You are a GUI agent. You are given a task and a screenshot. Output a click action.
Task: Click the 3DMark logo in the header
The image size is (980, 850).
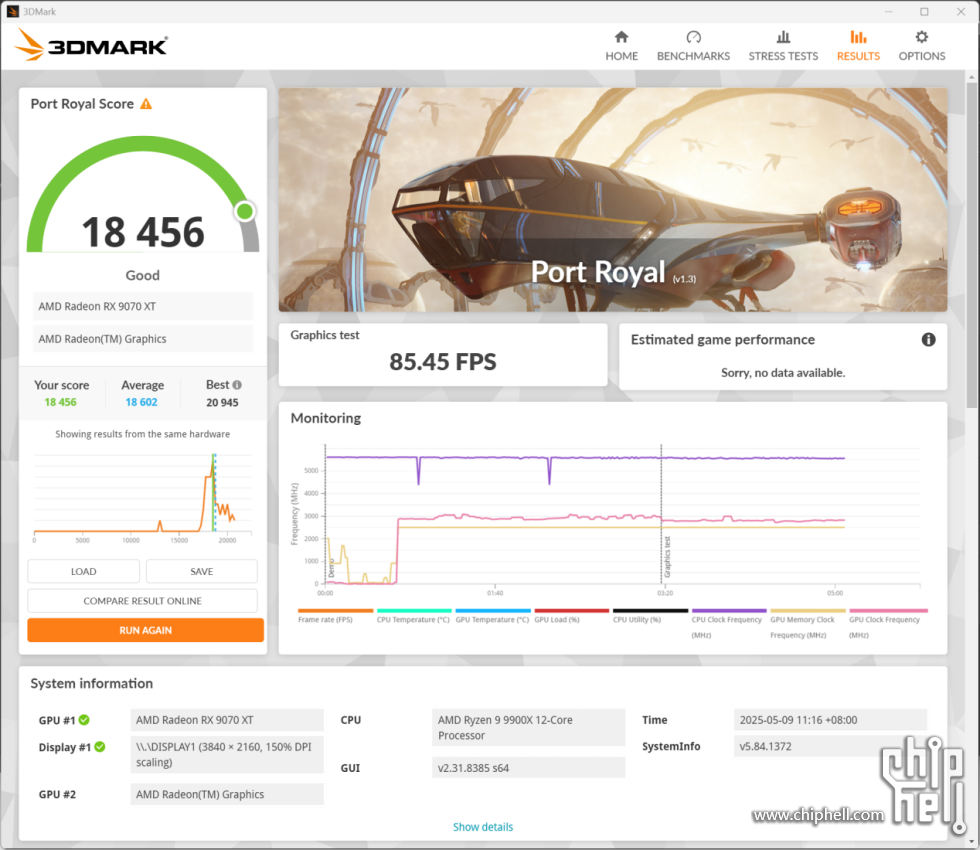point(91,45)
